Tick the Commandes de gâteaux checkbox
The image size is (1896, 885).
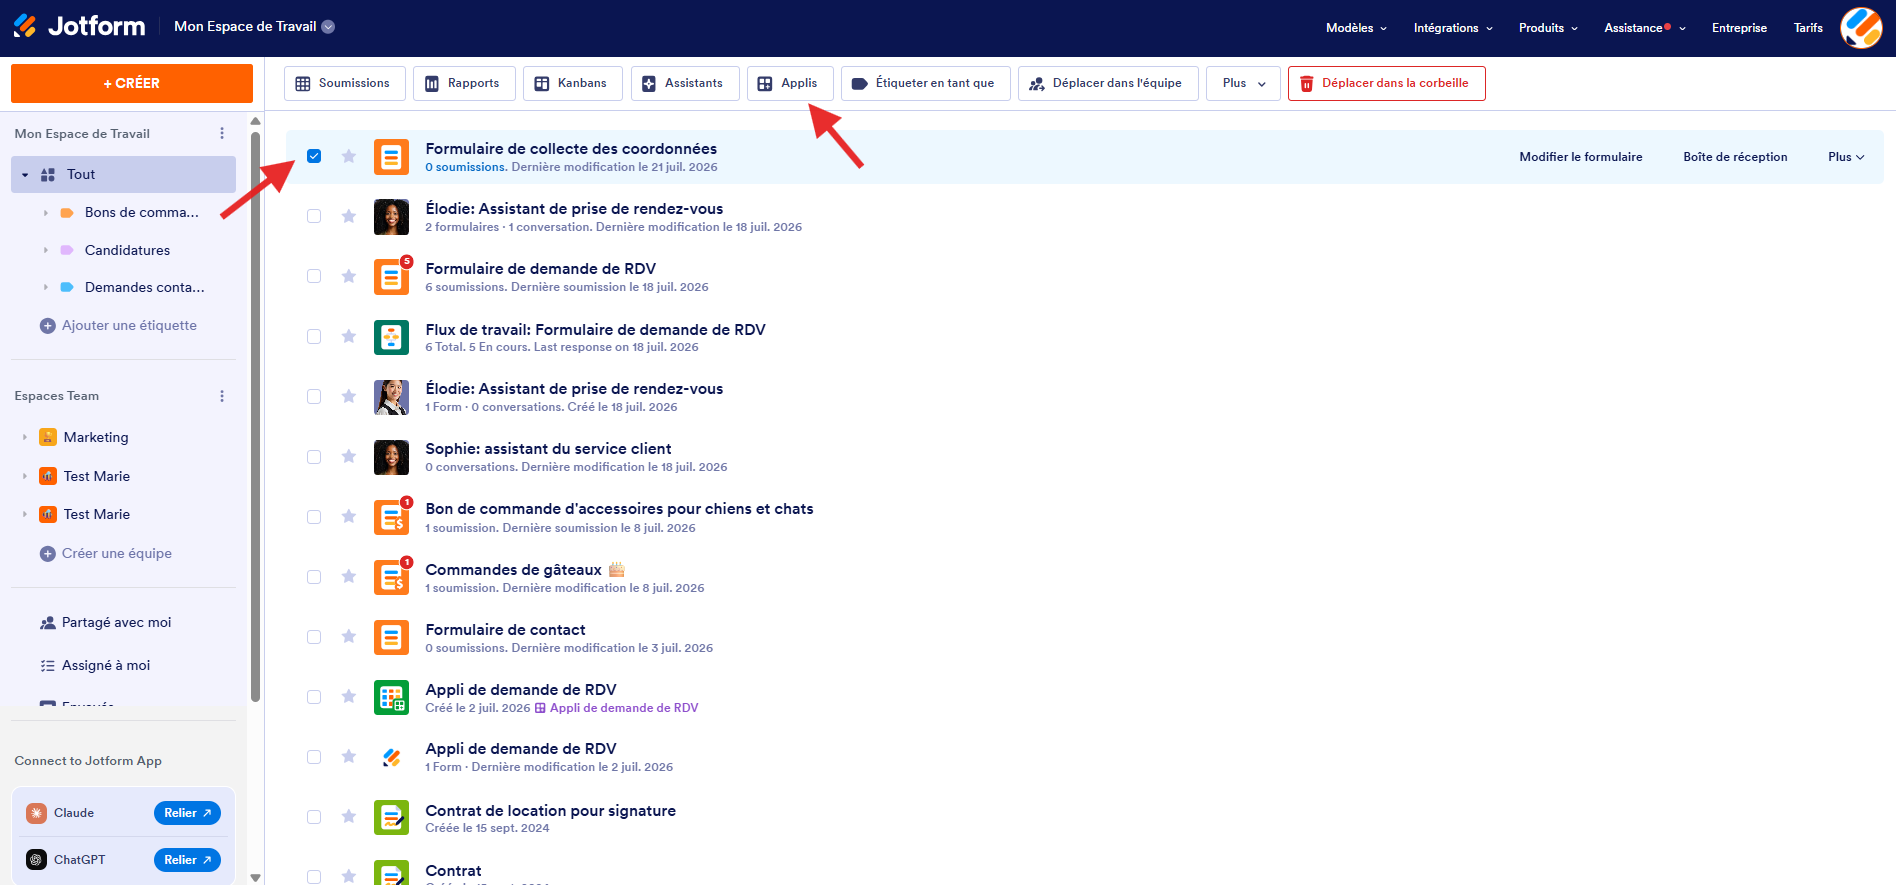[314, 576]
